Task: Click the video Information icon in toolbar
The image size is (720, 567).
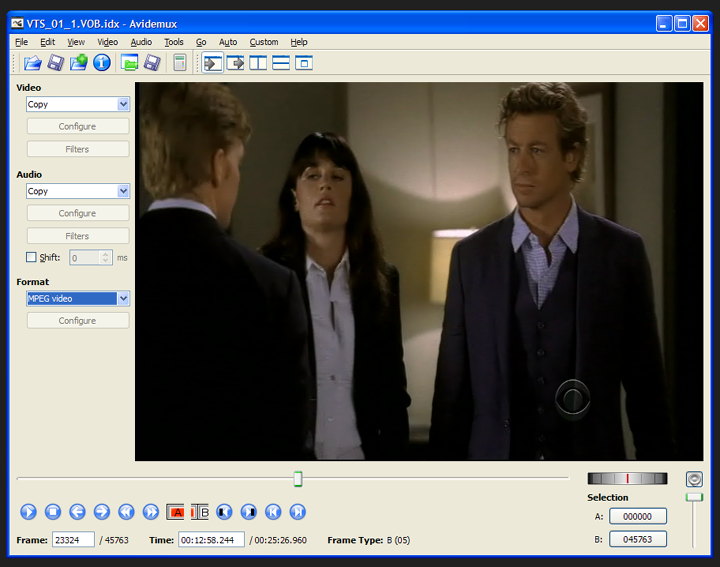Action: 102,63
